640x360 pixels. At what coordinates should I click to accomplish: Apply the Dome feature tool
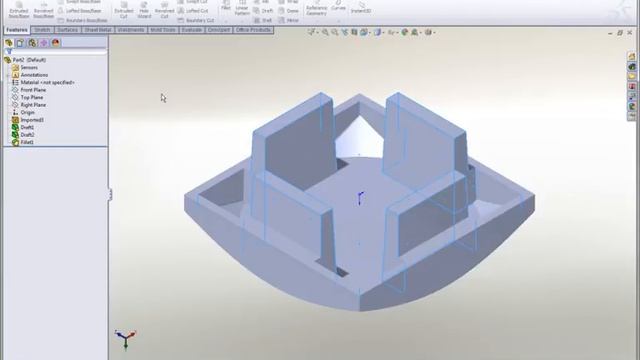pos(289,11)
